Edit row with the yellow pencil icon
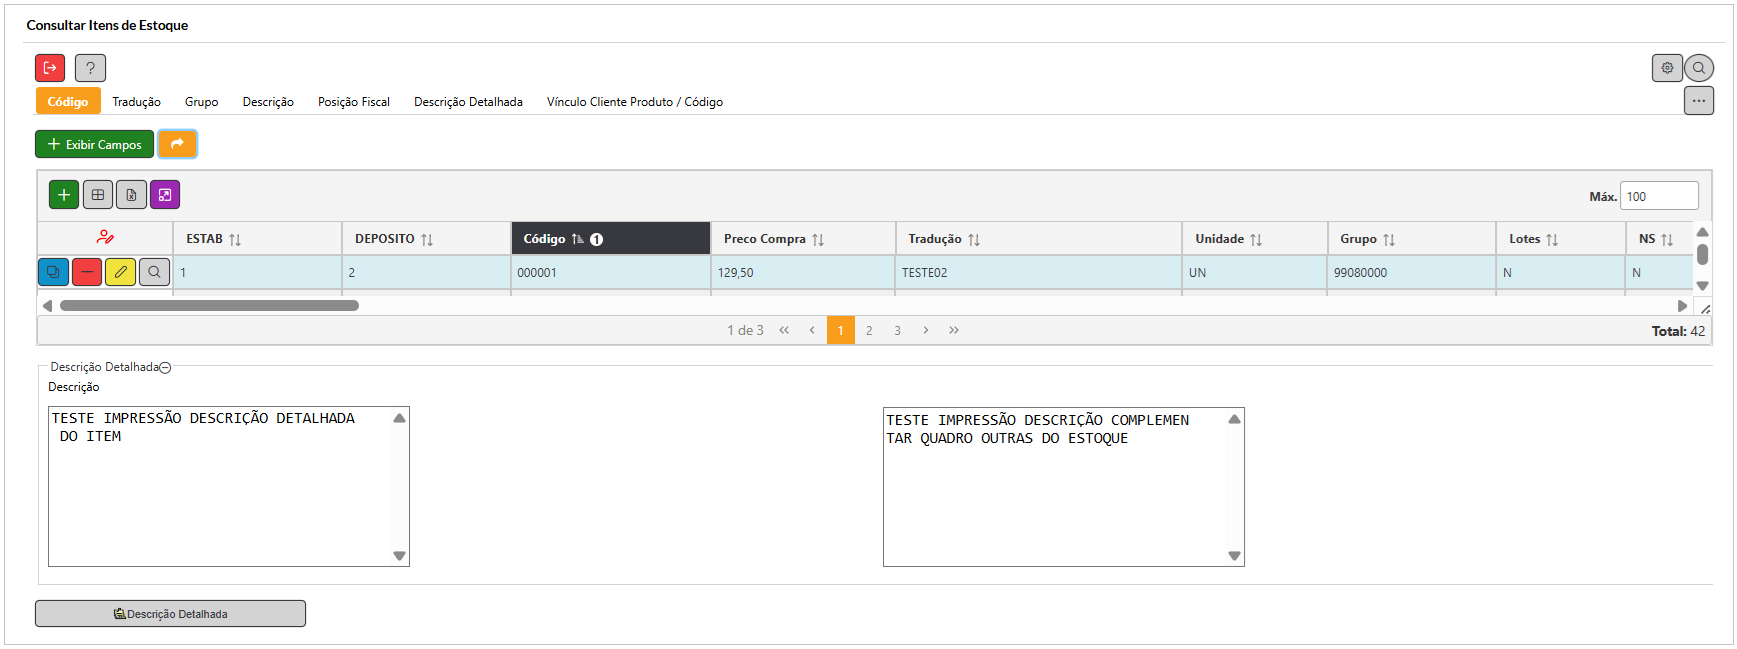The image size is (1737, 649). (120, 272)
